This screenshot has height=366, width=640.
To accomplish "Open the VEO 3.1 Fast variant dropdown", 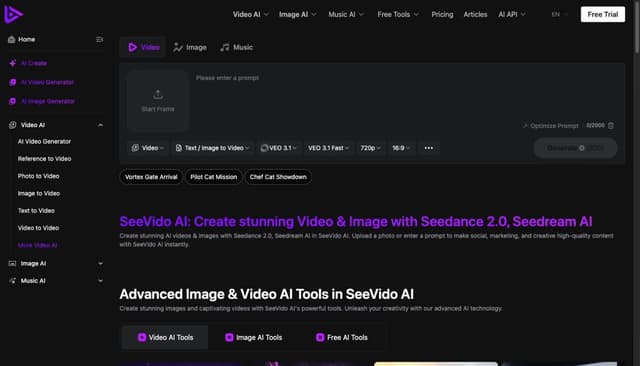I will click(x=329, y=148).
